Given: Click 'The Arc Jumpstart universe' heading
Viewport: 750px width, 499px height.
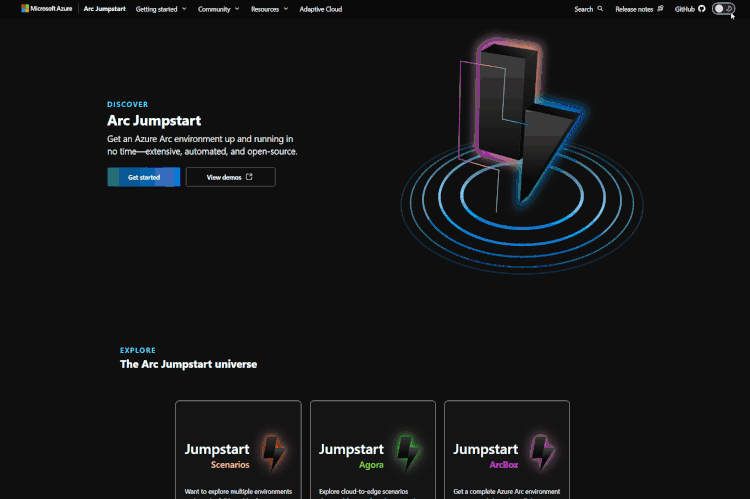Looking at the screenshot, I should pyautogui.click(x=188, y=364).
